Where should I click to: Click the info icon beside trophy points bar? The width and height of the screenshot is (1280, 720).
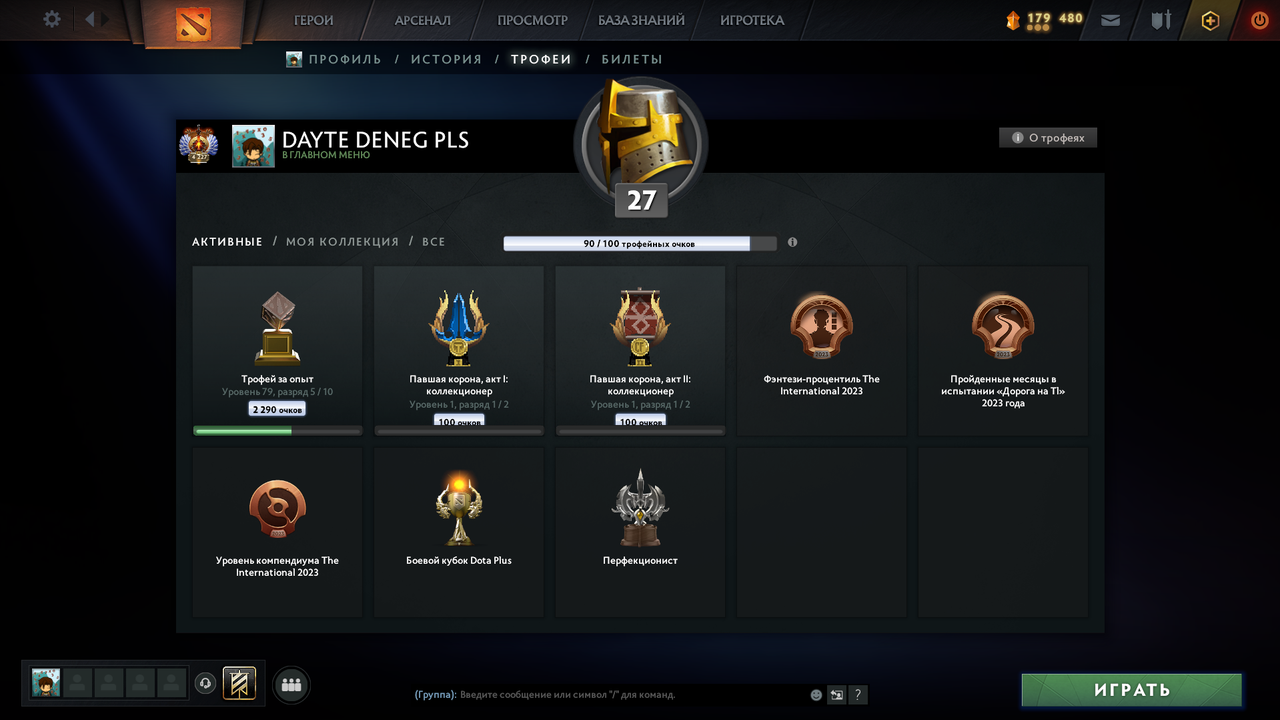tap(792, 242)
